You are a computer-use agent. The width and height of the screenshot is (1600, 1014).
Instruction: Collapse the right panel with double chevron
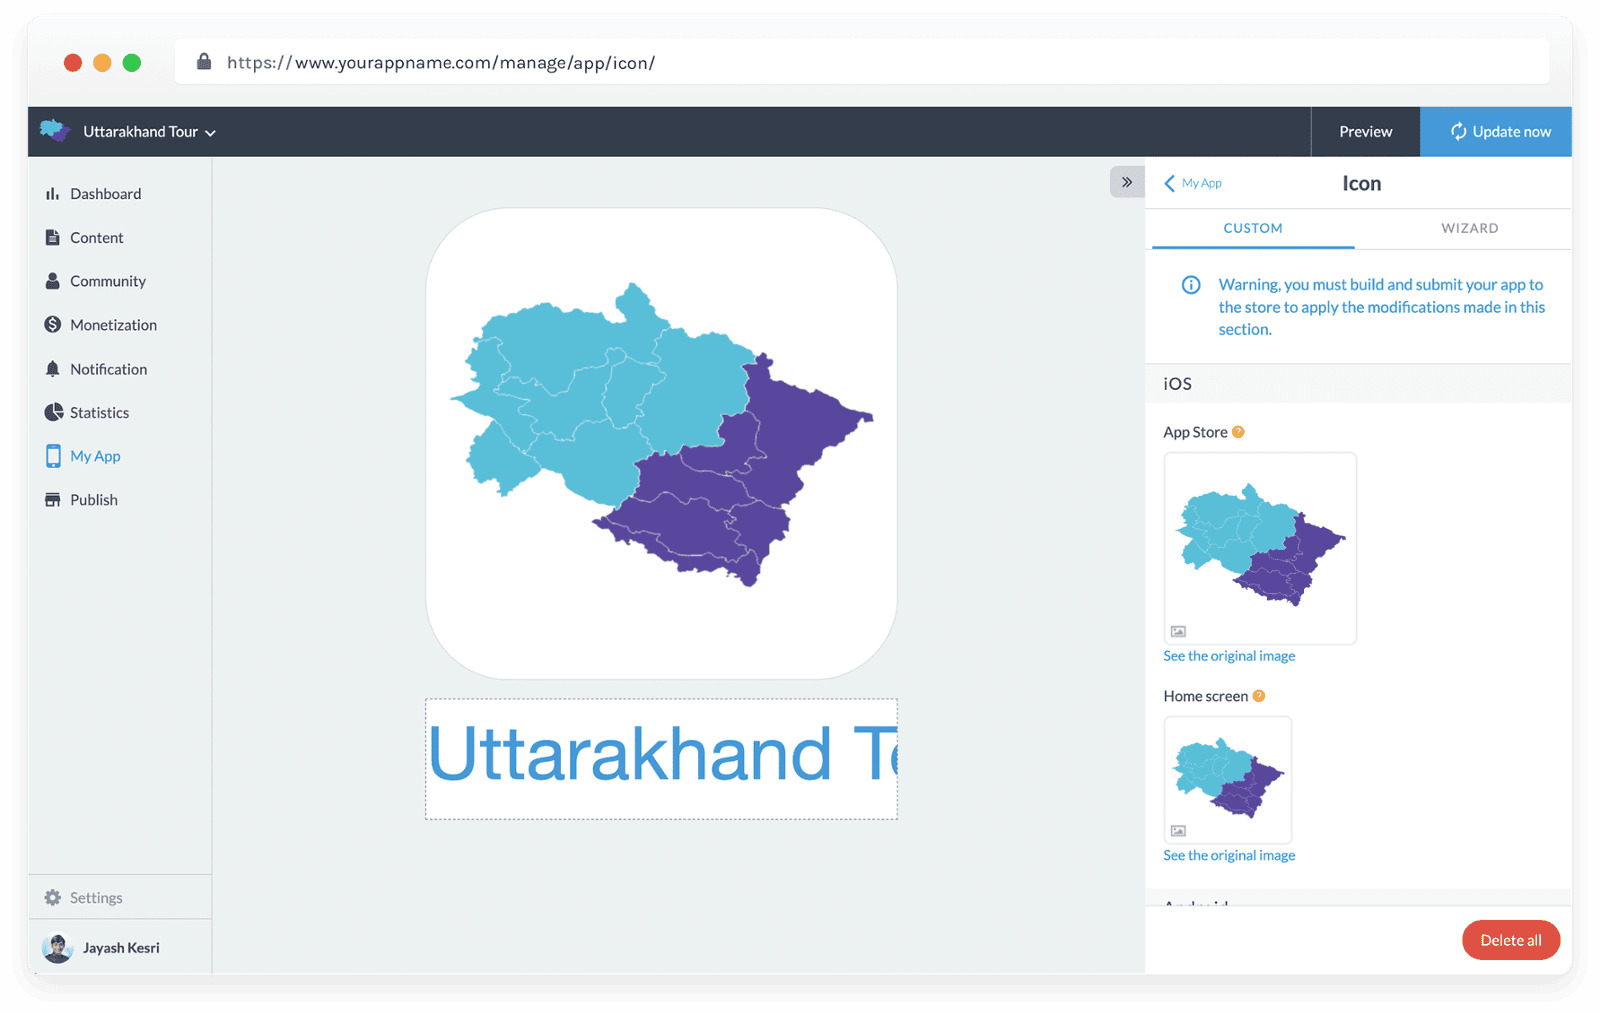coord(1127,182)
